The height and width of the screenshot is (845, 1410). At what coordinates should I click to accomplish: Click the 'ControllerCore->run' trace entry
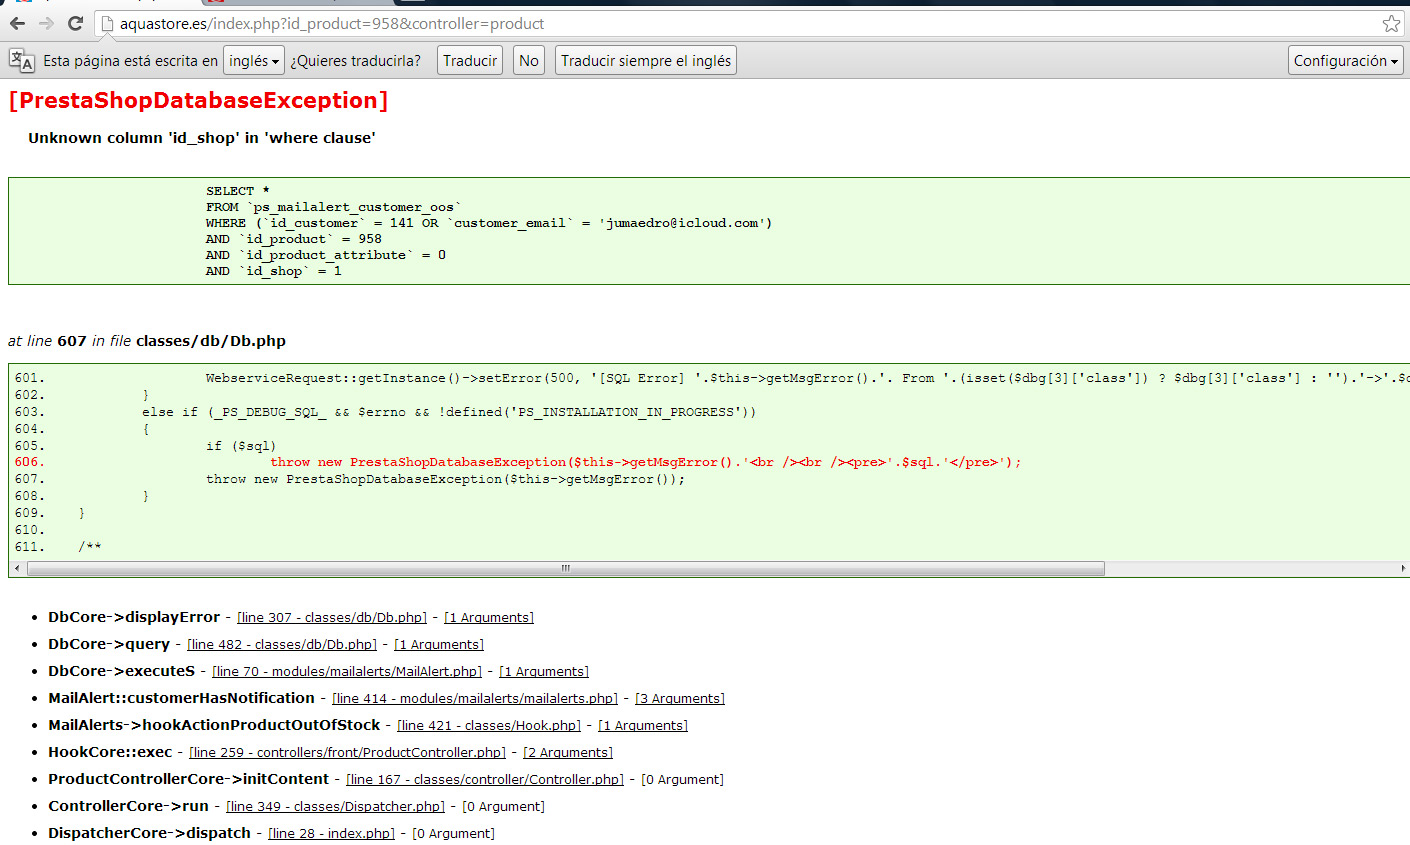128,806
